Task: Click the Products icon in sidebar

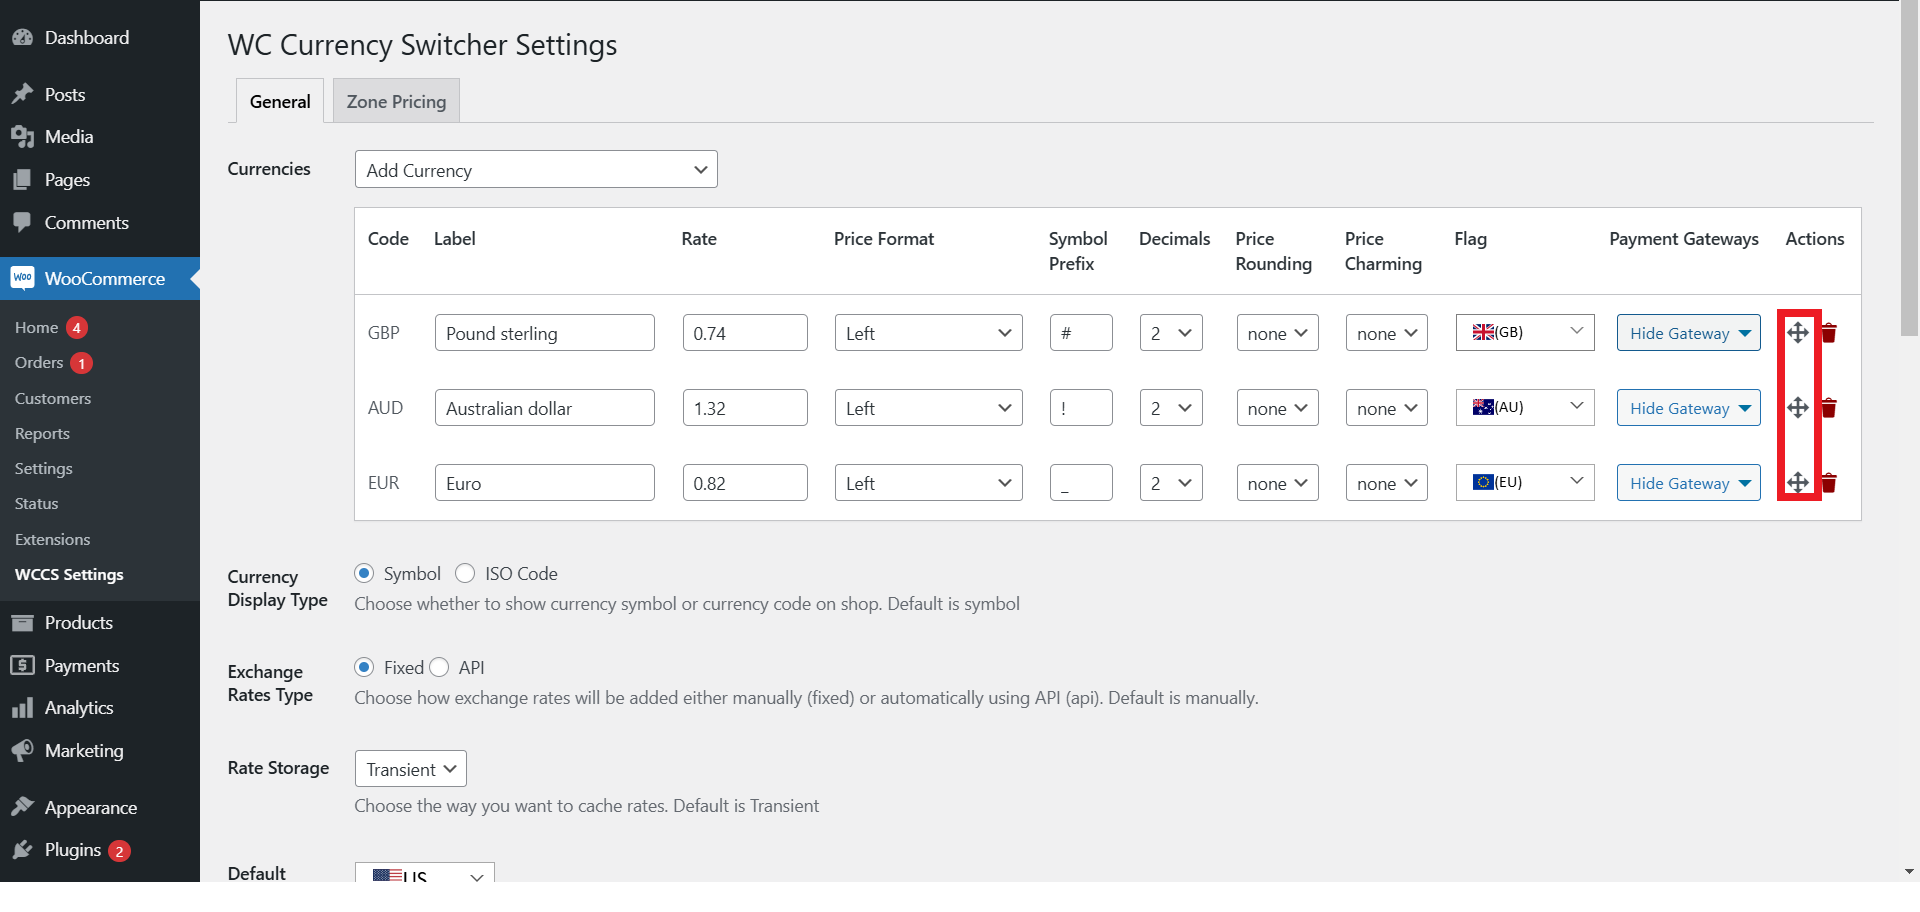Action: coord(22,623)
